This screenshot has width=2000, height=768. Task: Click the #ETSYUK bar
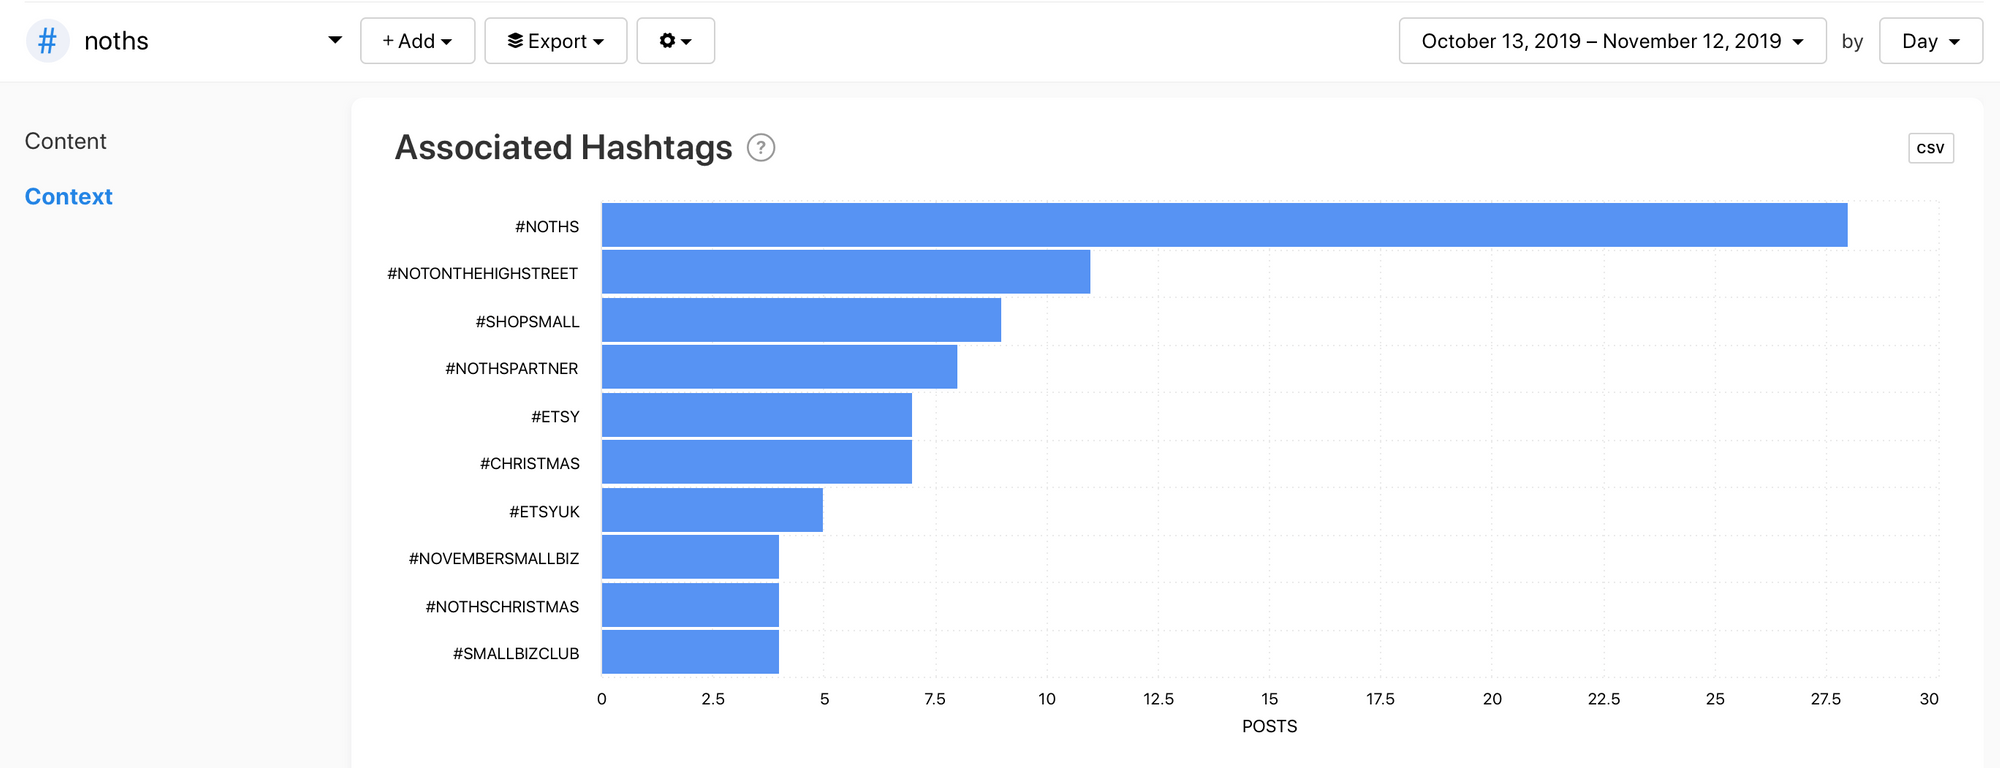click(711, 510)
